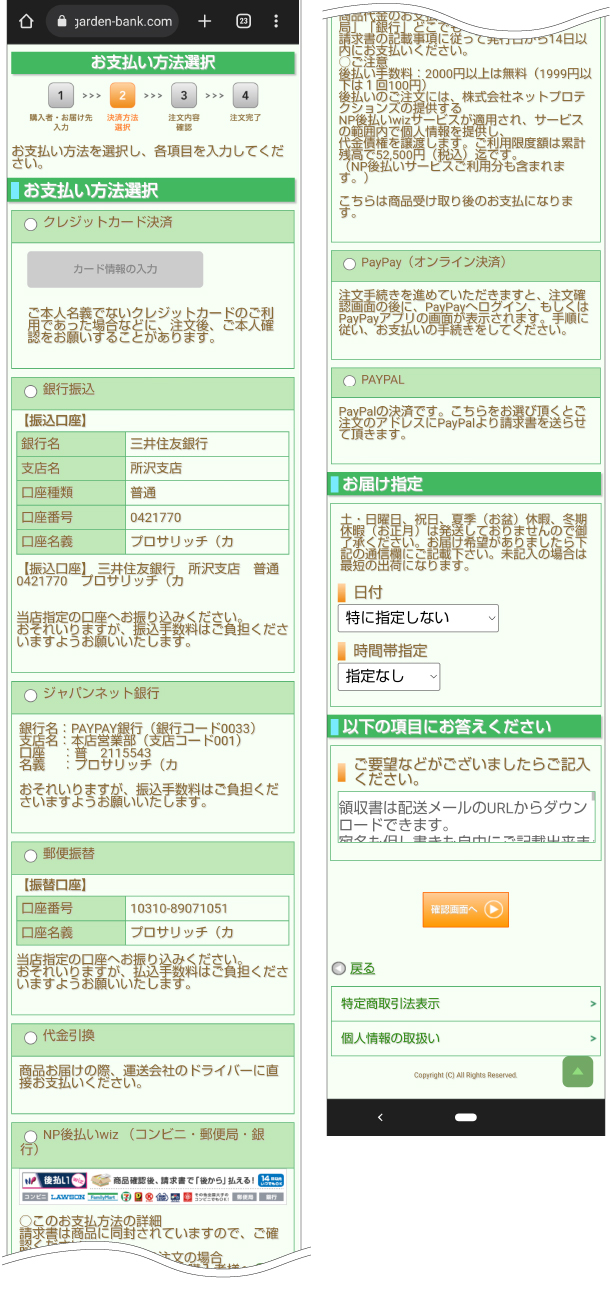Image resolution: width=610 pixels, height=1291 pixels.
Task: Select PayPay（オンライン決済） radio button
Action: pos(349,264)
